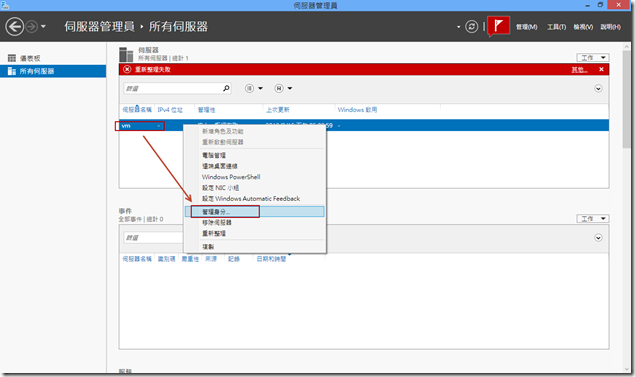Open the red notifications flag
635x377 pixels.
(x=498, y=26)
